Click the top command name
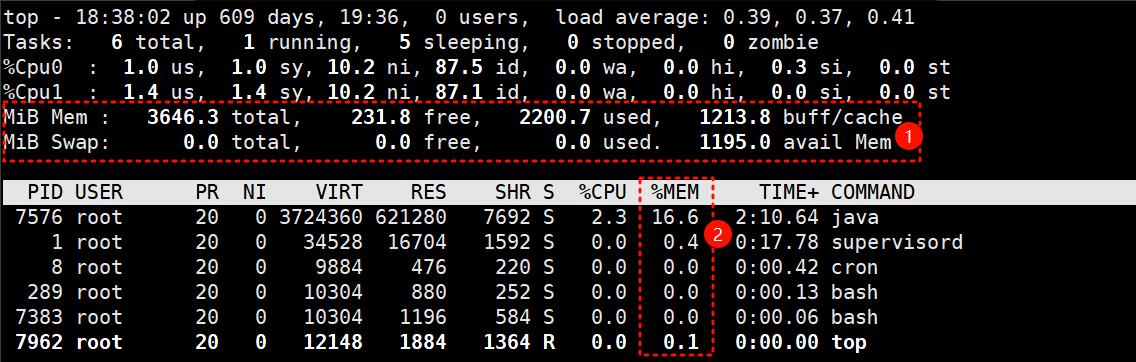This screenshot has height=362, width=1136. coord(849,342)
